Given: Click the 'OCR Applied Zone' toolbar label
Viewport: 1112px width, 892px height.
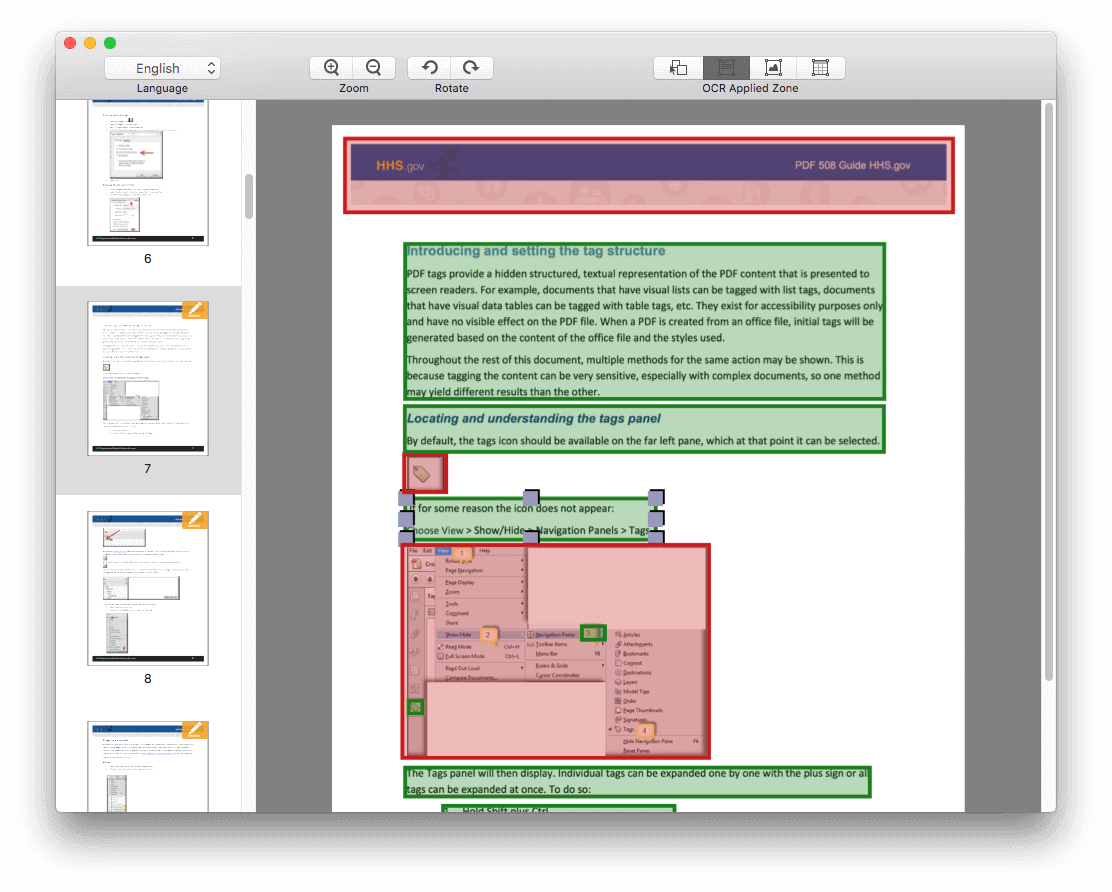Looking at the screenshot, I should point(750,88).
